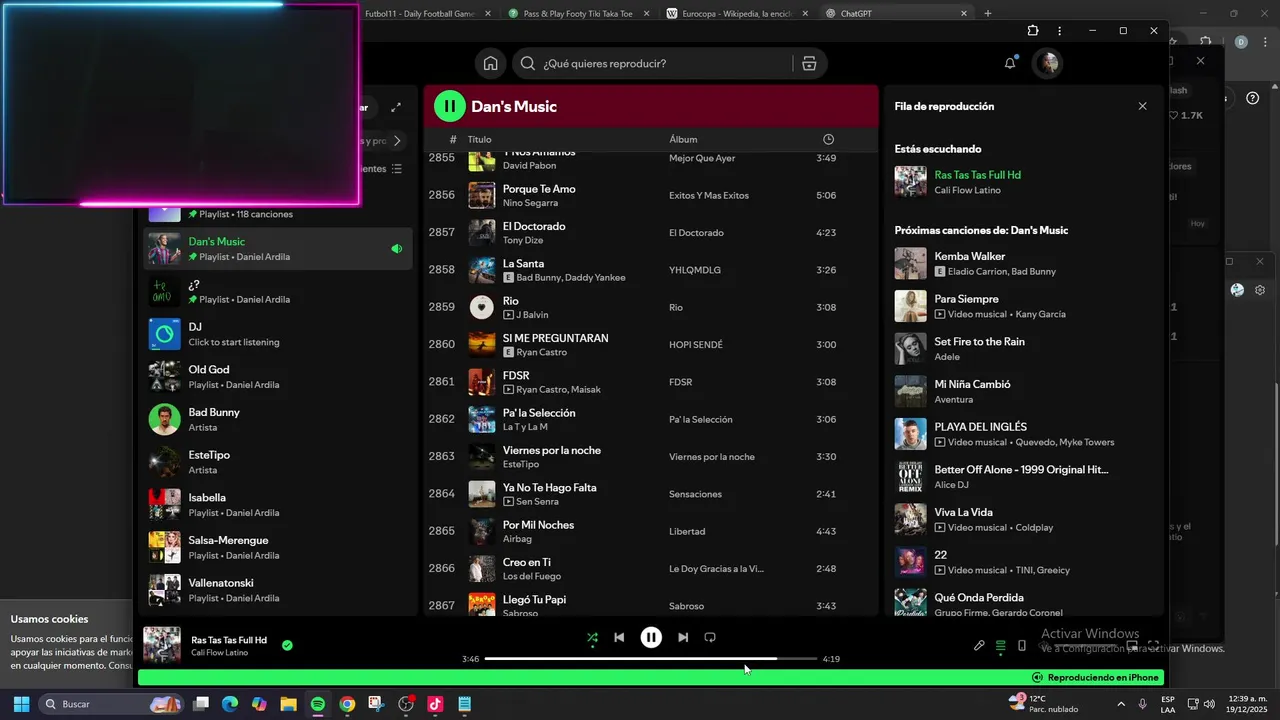
Task: Open the full screen player icon
Action: (1153, 645)
